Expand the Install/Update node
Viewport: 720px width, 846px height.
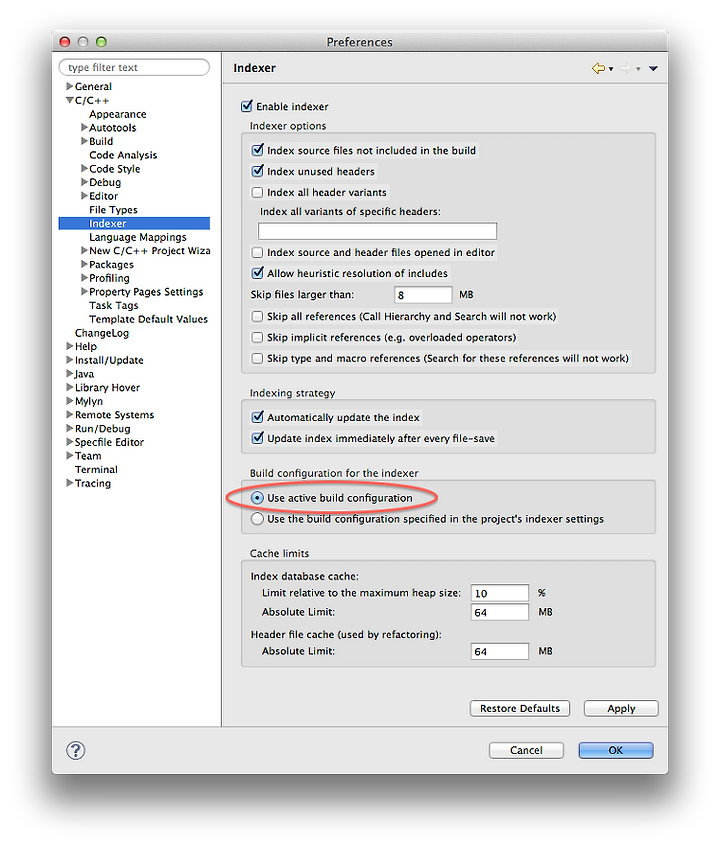coord(70,360)
